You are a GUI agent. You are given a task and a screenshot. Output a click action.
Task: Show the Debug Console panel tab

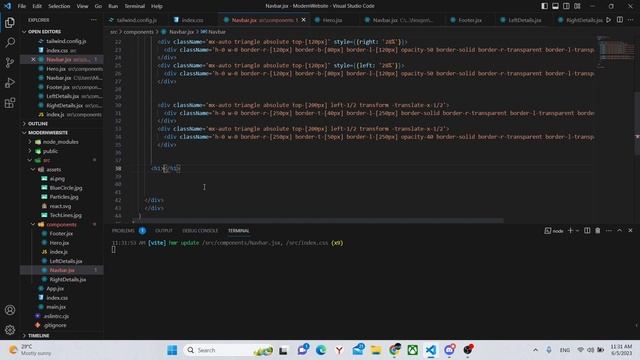pyautogui.click(x=200, y=231)
